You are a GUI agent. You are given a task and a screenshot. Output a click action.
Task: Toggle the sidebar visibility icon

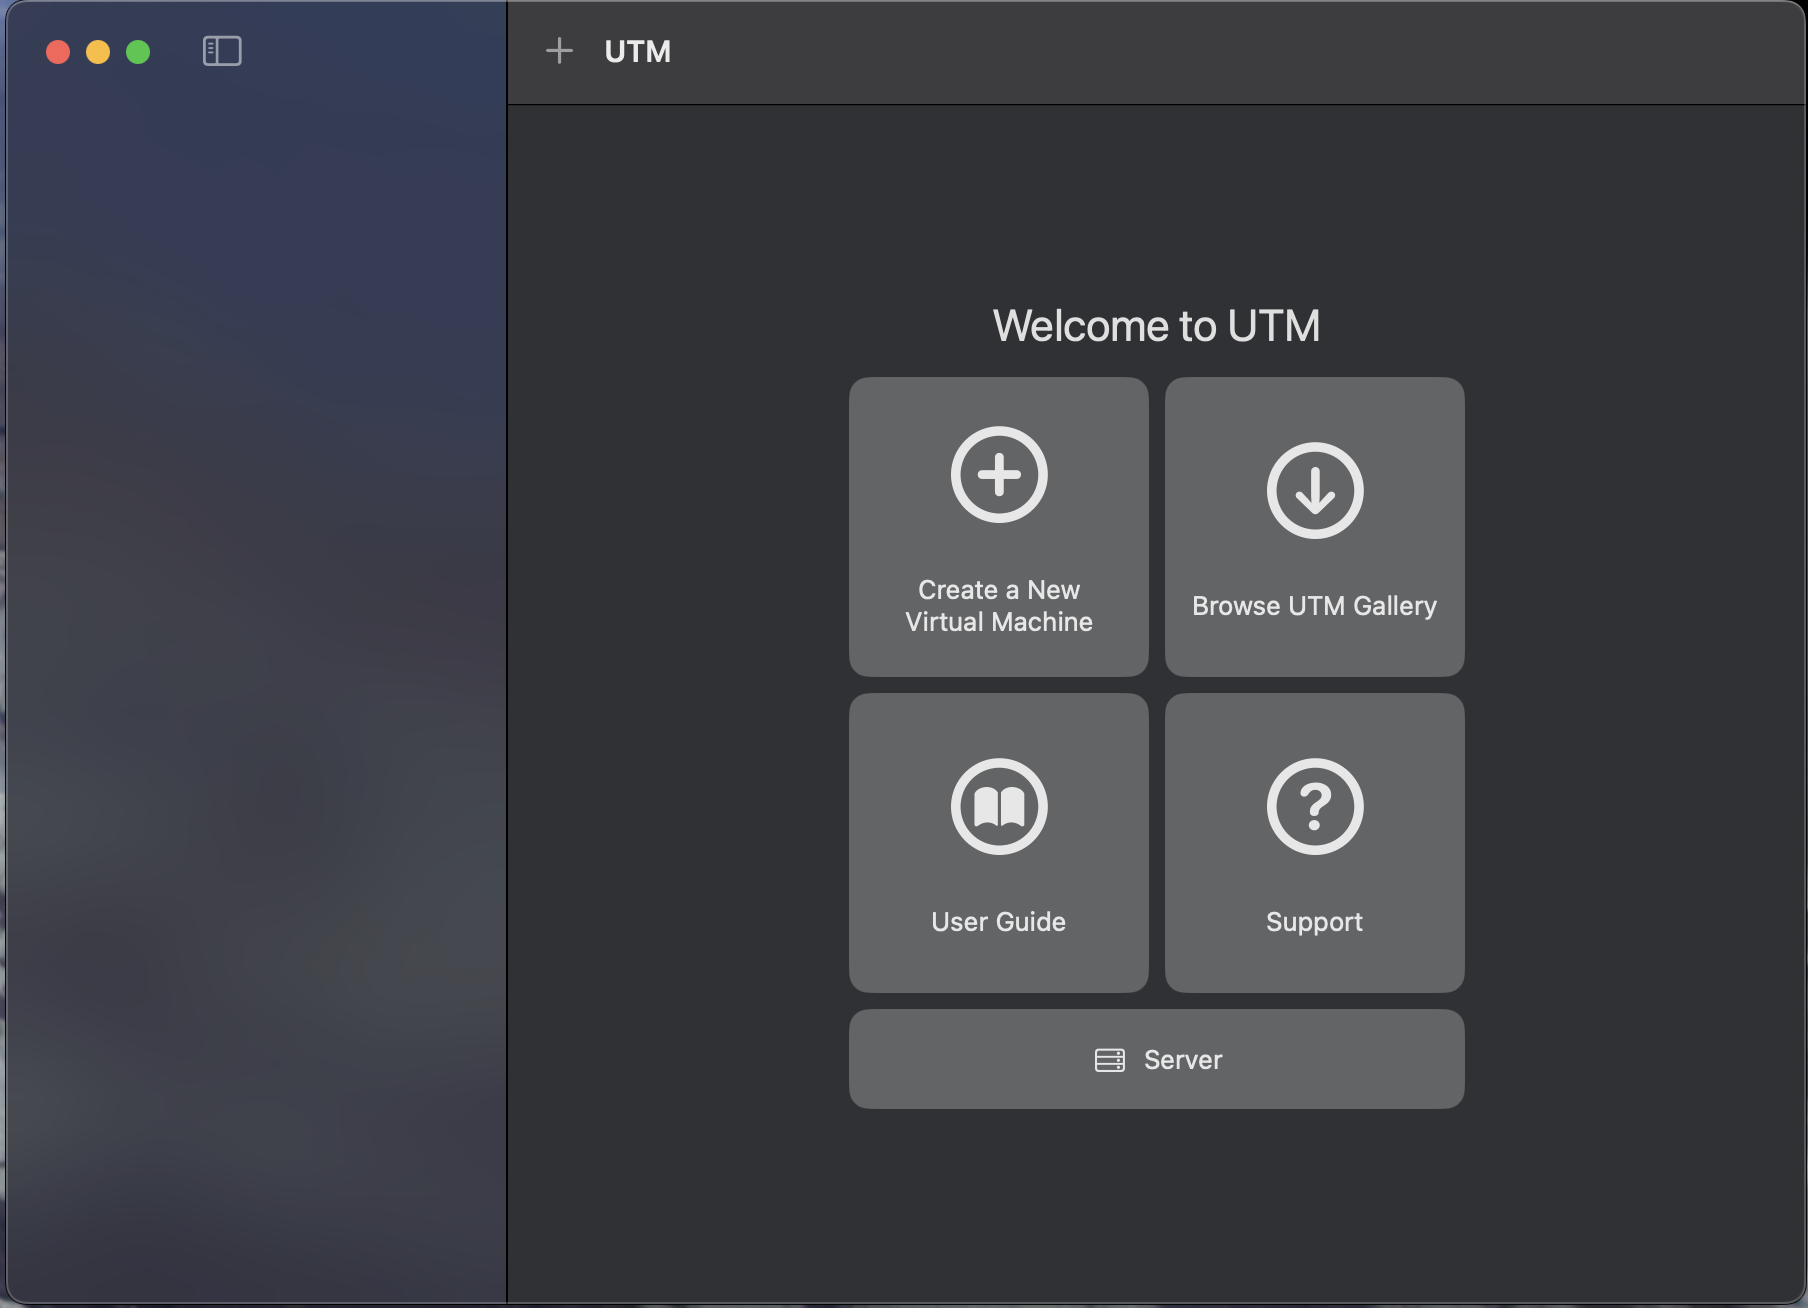(x=222, y=51)
